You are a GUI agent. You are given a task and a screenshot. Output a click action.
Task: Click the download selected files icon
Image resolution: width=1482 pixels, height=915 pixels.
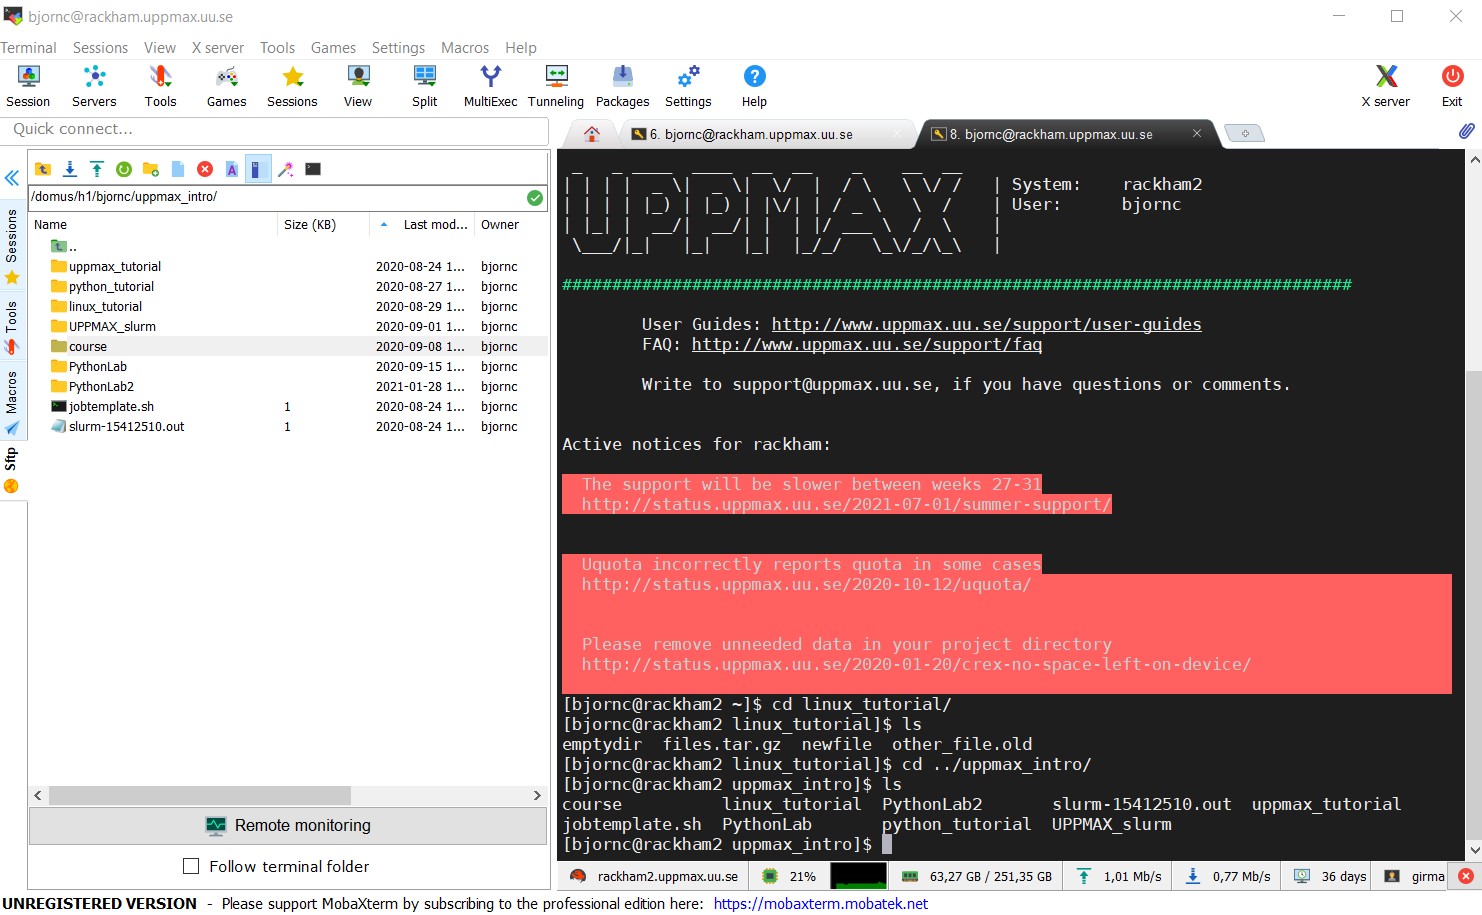pyautogui.click(x=70, y=169)
